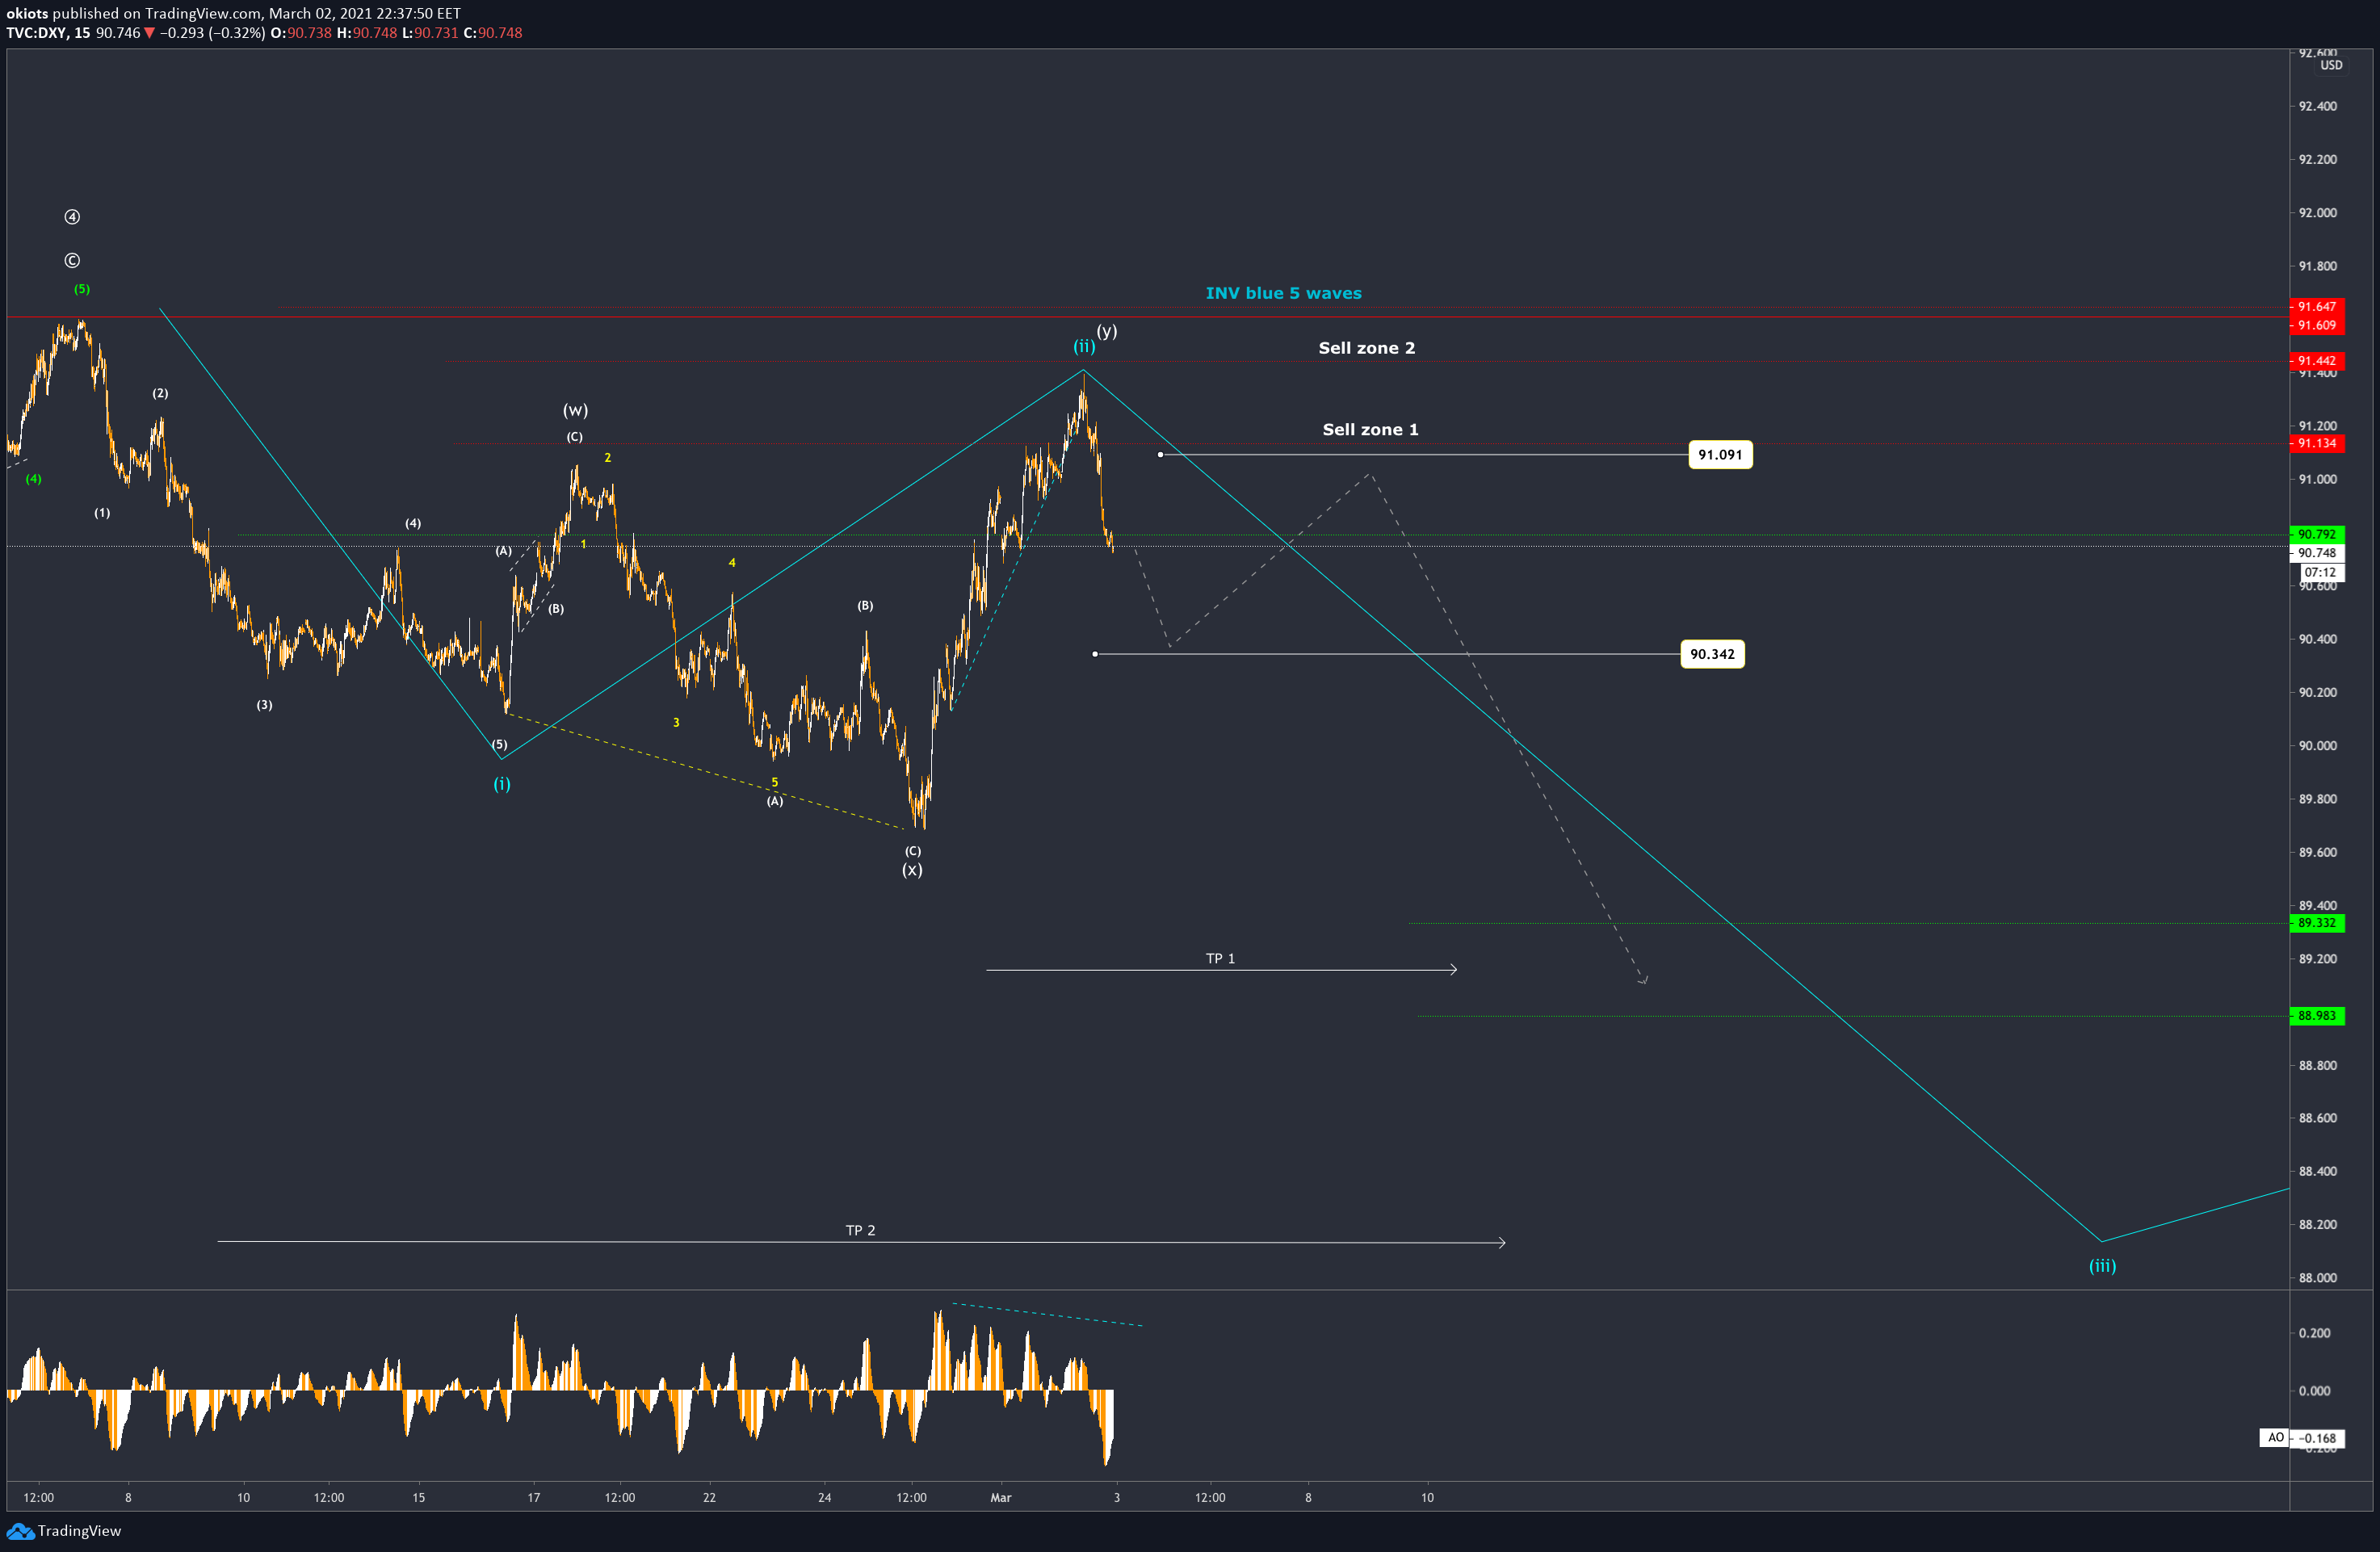Click the green (5) wave label

[x=82, y=289]
